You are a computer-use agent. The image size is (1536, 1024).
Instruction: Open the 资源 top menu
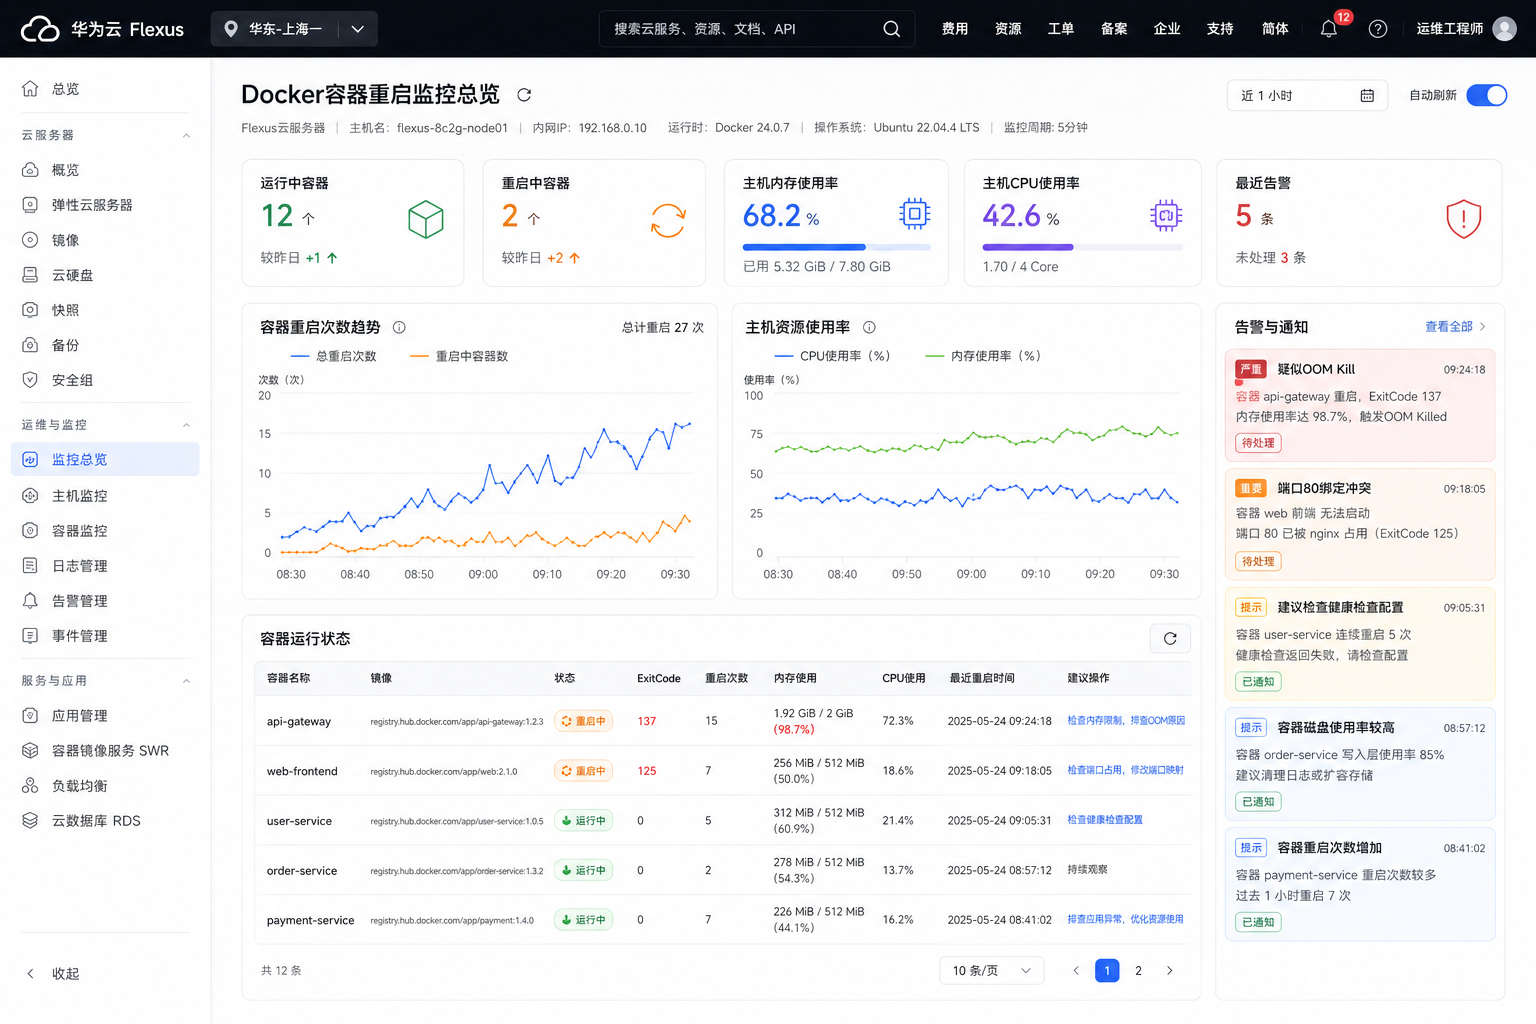pyautogui.click(x=1008, y=29)
